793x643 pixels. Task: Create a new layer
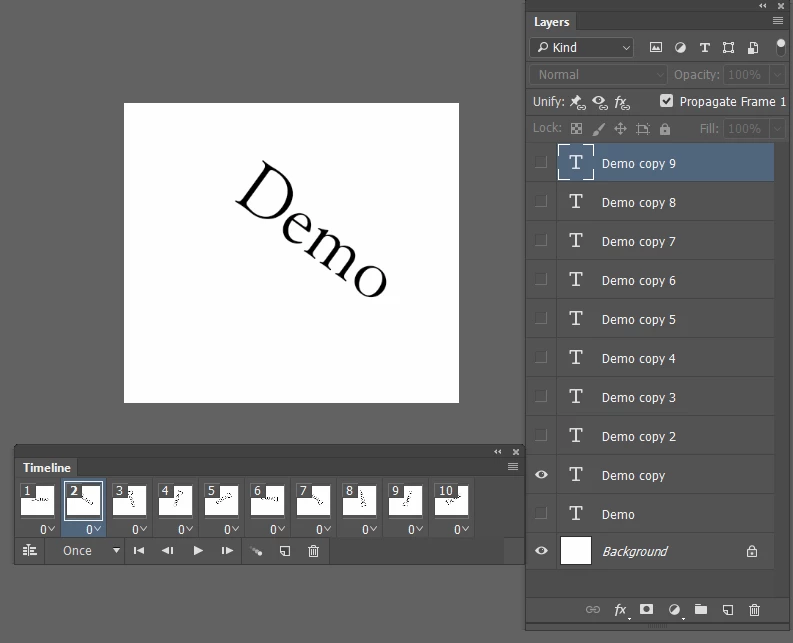click(728, 610)
